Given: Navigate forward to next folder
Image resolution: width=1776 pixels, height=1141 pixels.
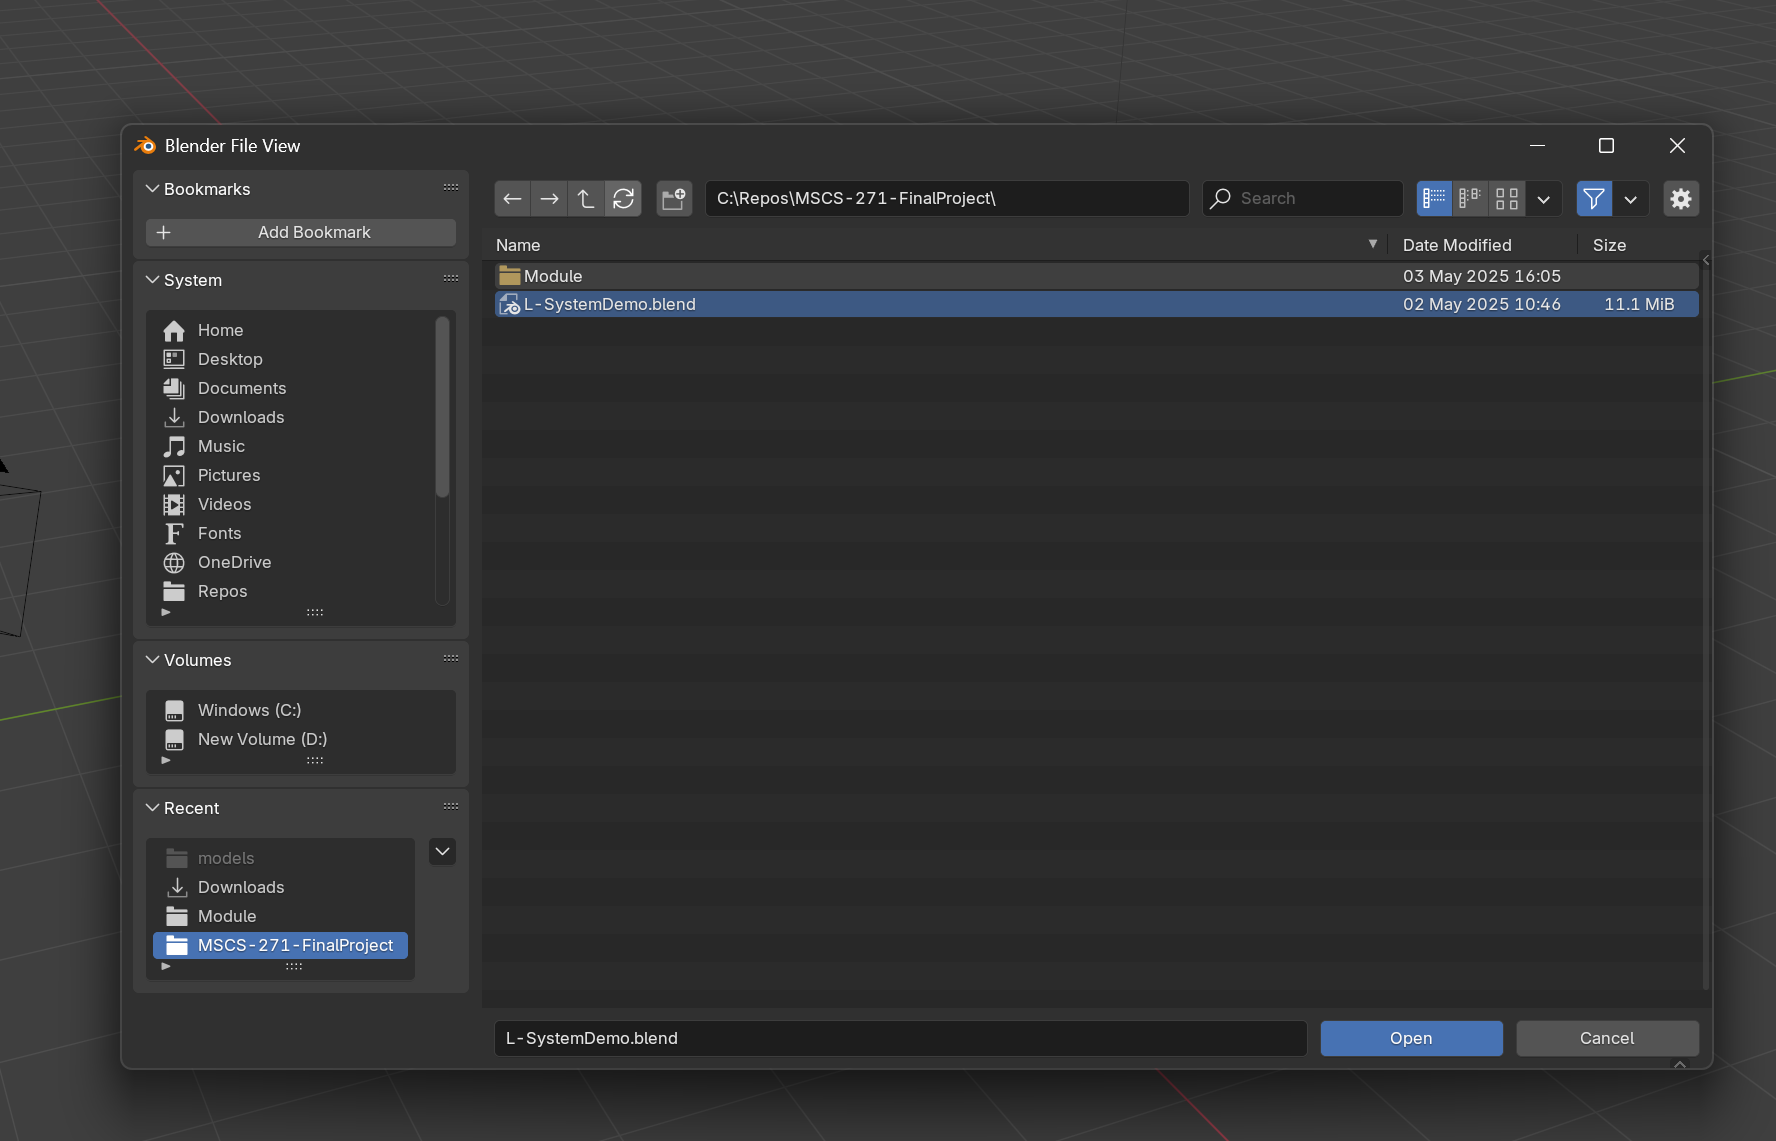Looking at the screenshot, I should coord(549,199).
